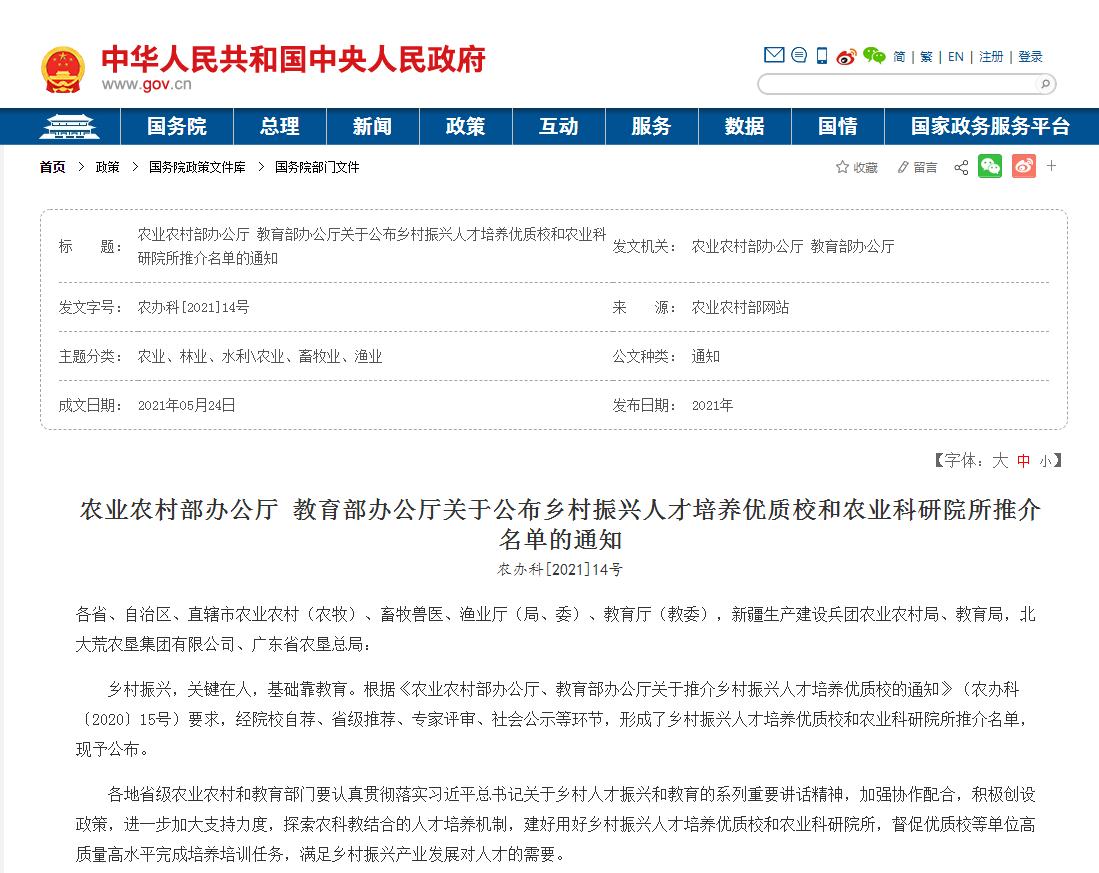This screenshot has width=1099, height=873.
Task: Bookmark page with 收藏 star
Action: pos(856,168)
